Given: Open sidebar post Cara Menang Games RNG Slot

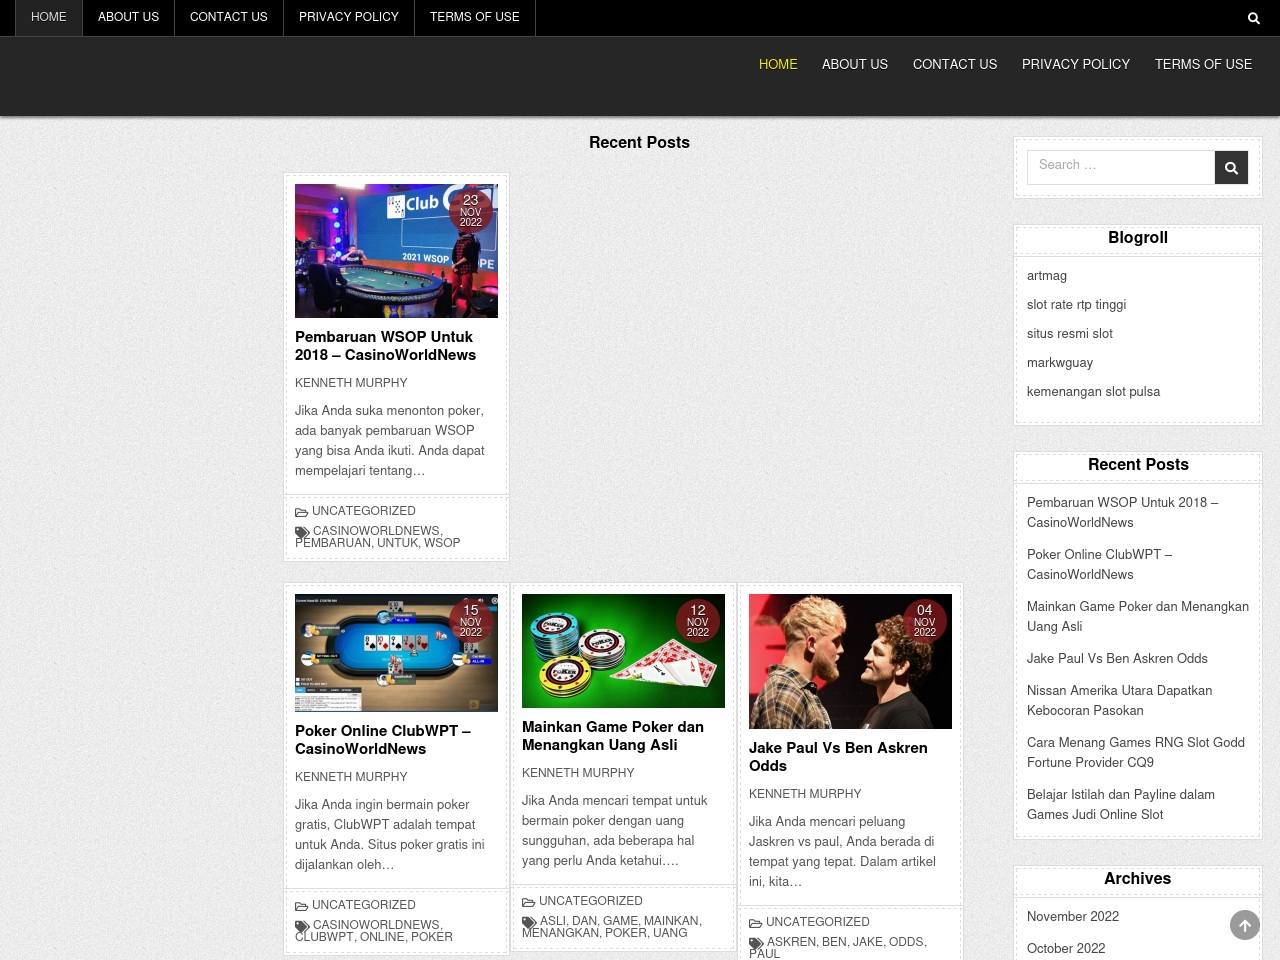Looking at the screenshot, I should [1136, 753].
